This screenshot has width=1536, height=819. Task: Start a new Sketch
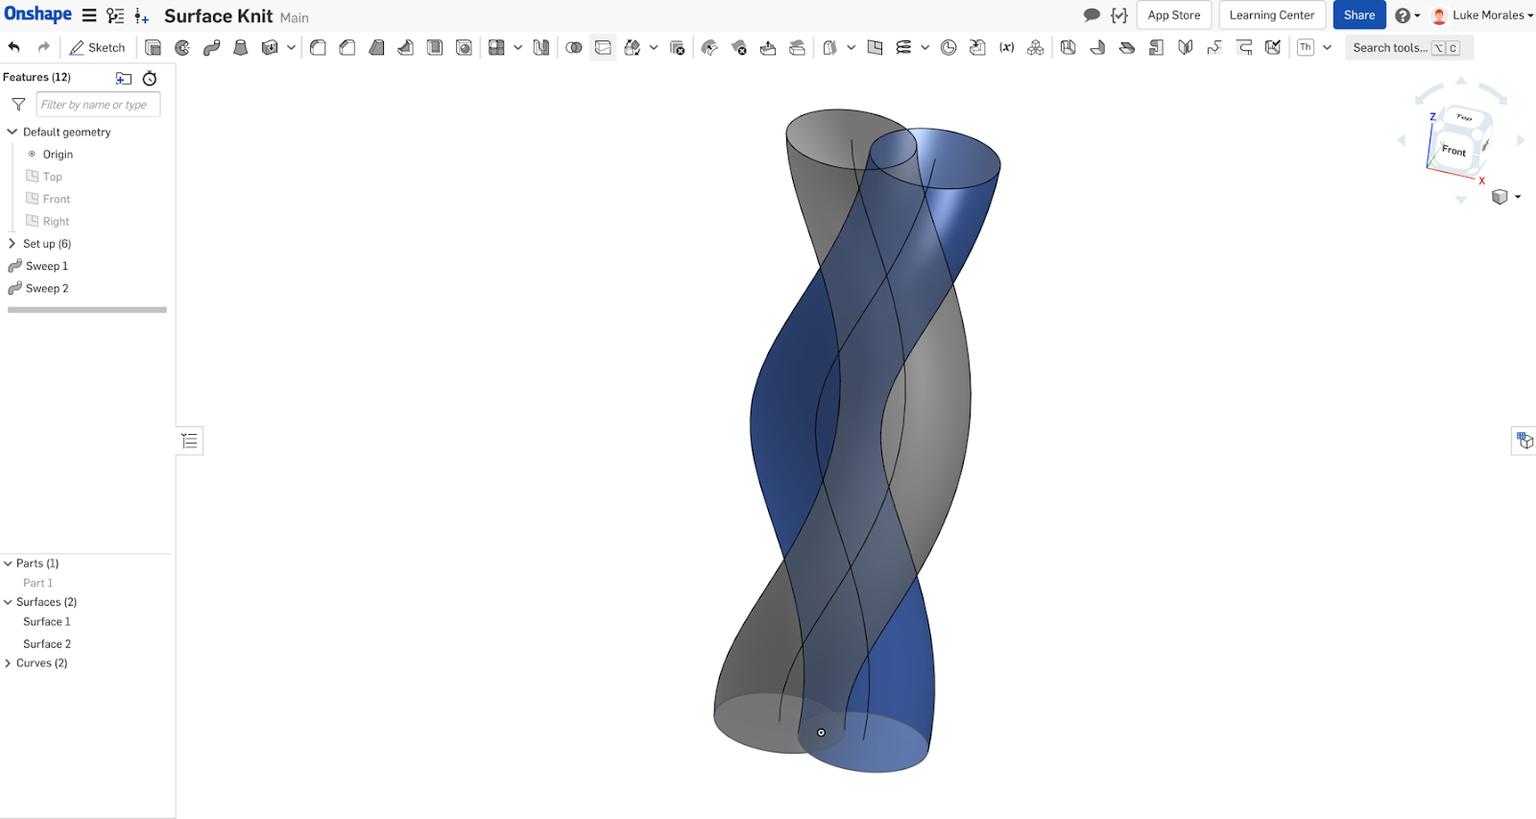pos(97,47)
